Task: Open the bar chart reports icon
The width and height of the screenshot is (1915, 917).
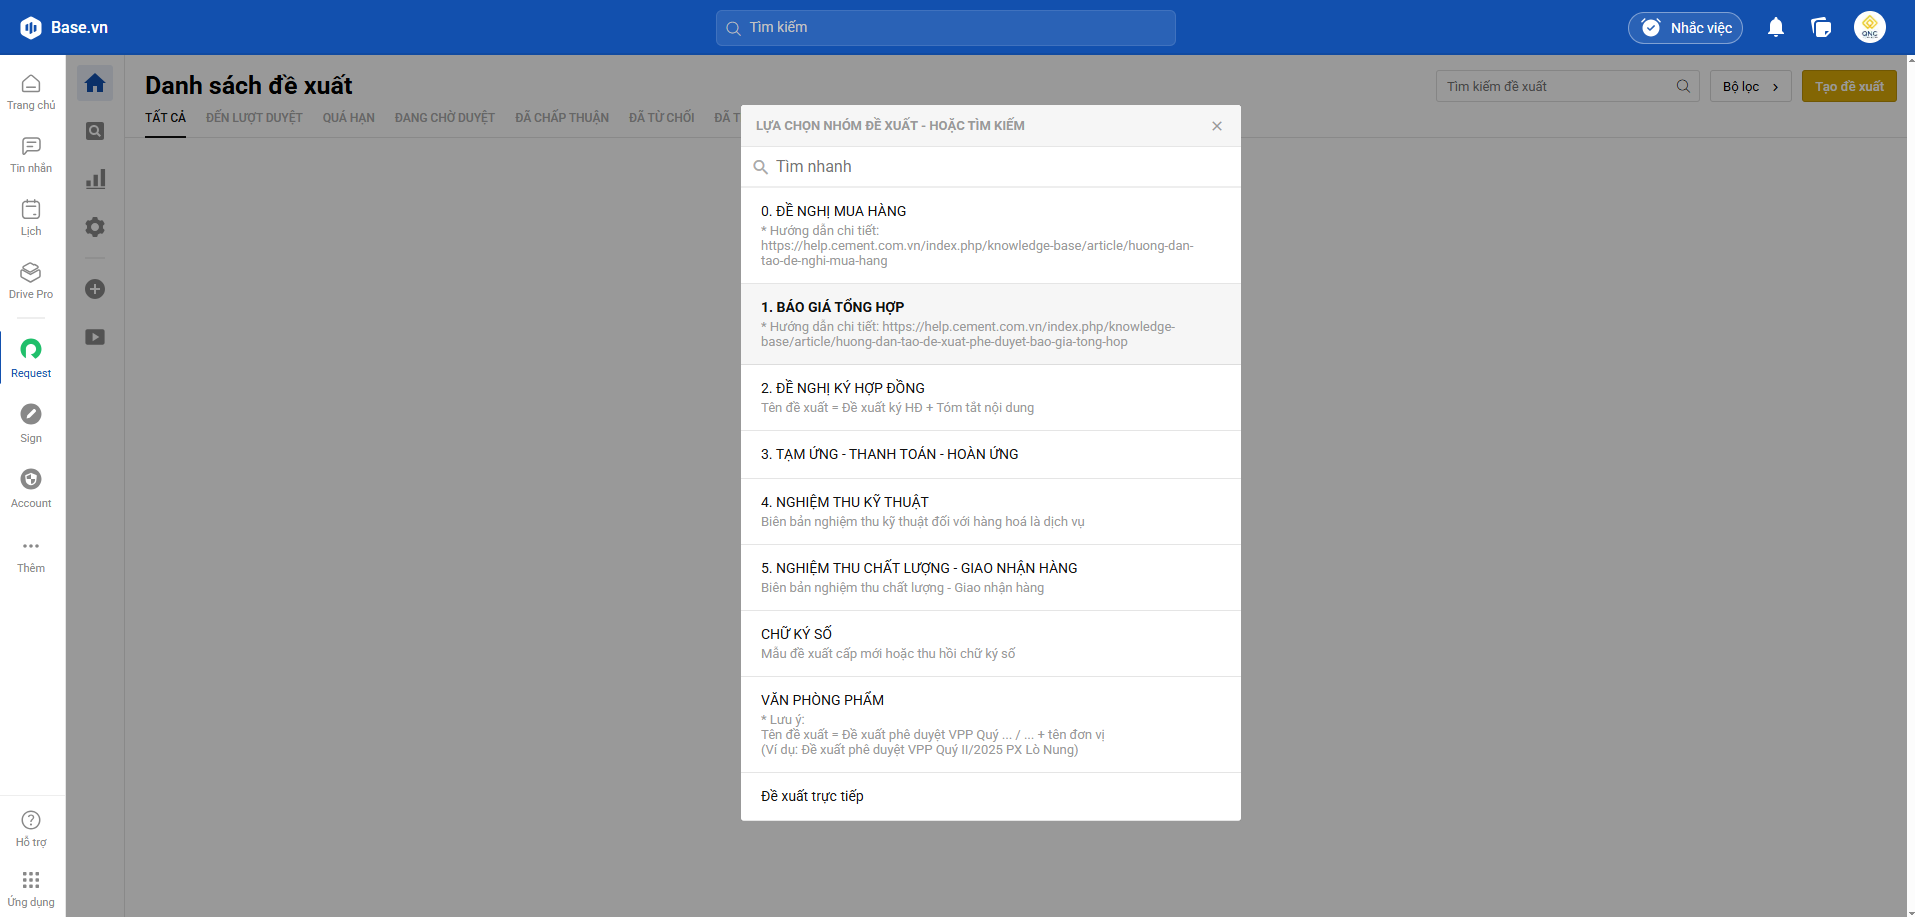Action: coord(95,179)
